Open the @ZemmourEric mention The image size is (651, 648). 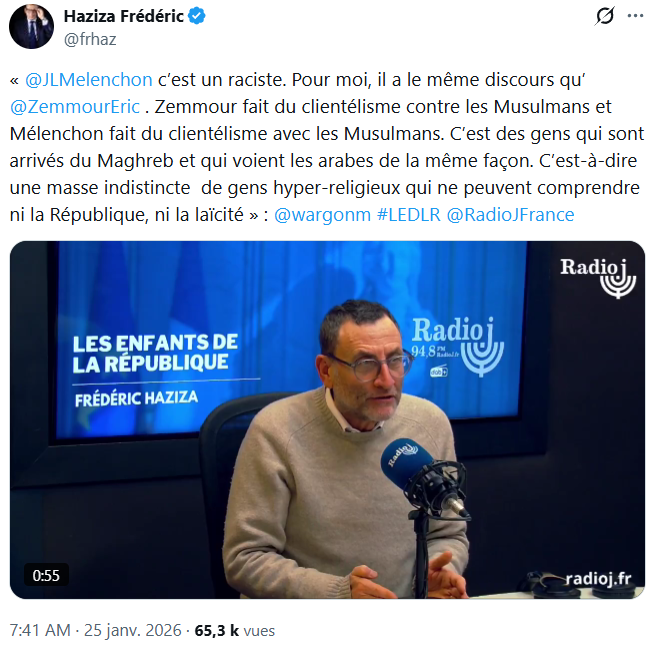75,107
